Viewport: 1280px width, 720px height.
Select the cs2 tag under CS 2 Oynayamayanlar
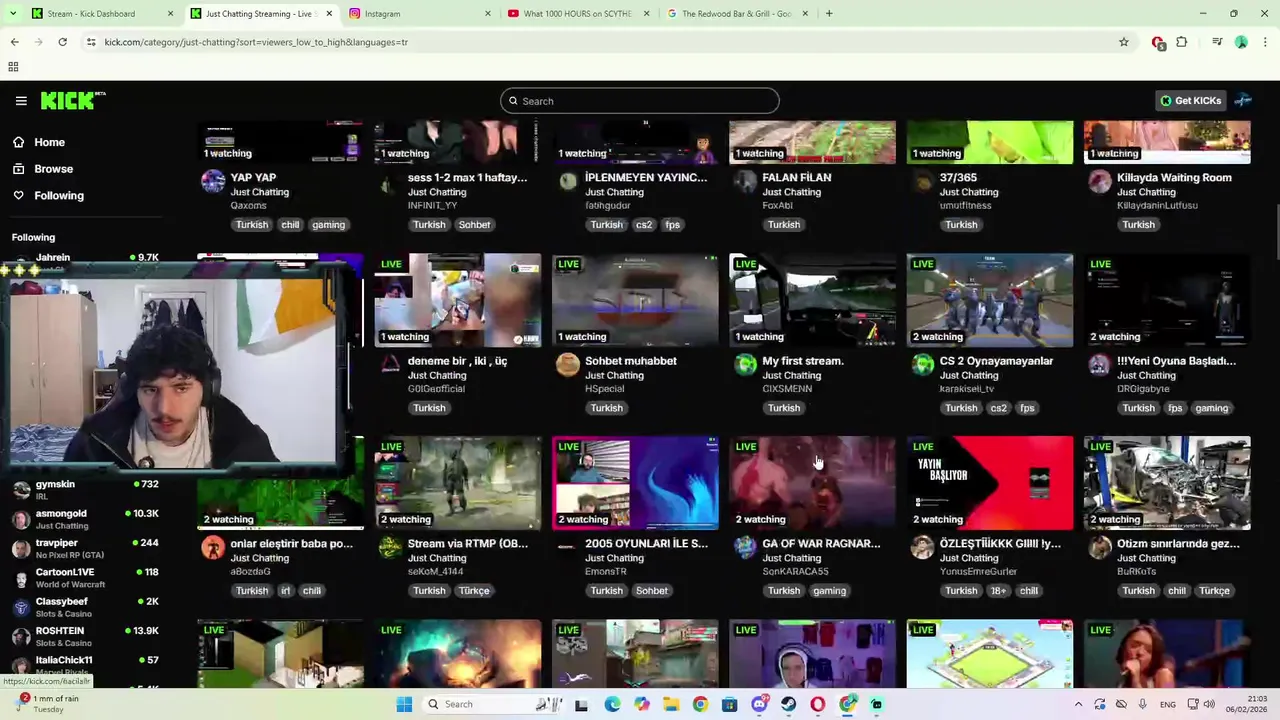click(998, 408)
